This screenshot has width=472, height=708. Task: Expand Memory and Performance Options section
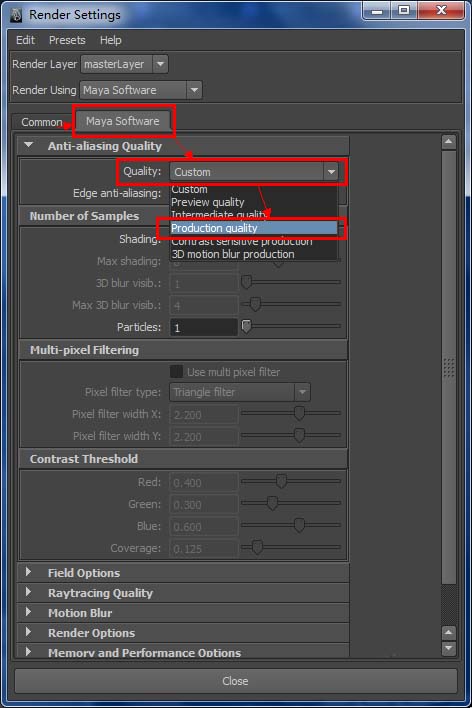tap(28, 652)
